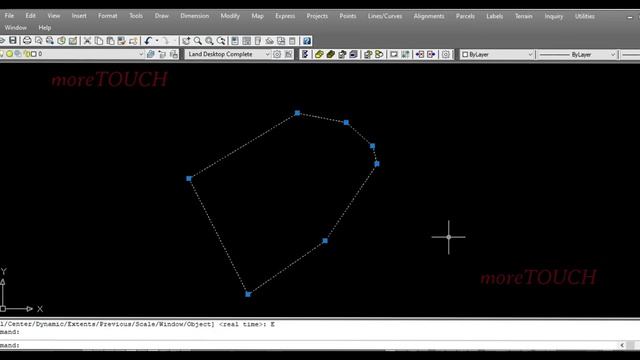Open the Express menu

(285, 16)
